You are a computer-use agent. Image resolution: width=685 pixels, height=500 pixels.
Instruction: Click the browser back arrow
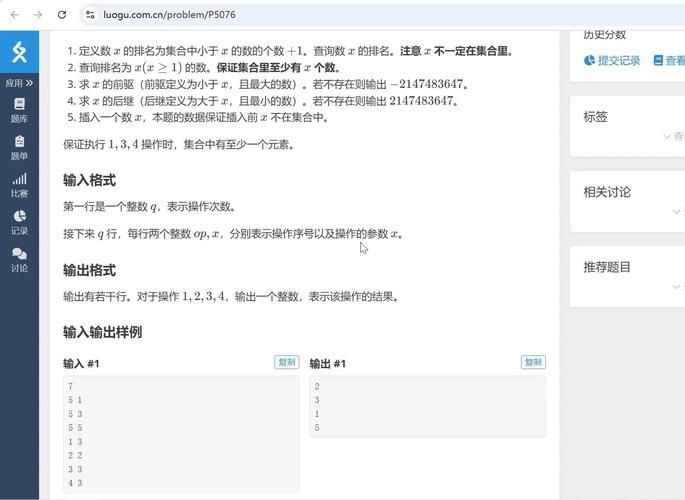15,14
